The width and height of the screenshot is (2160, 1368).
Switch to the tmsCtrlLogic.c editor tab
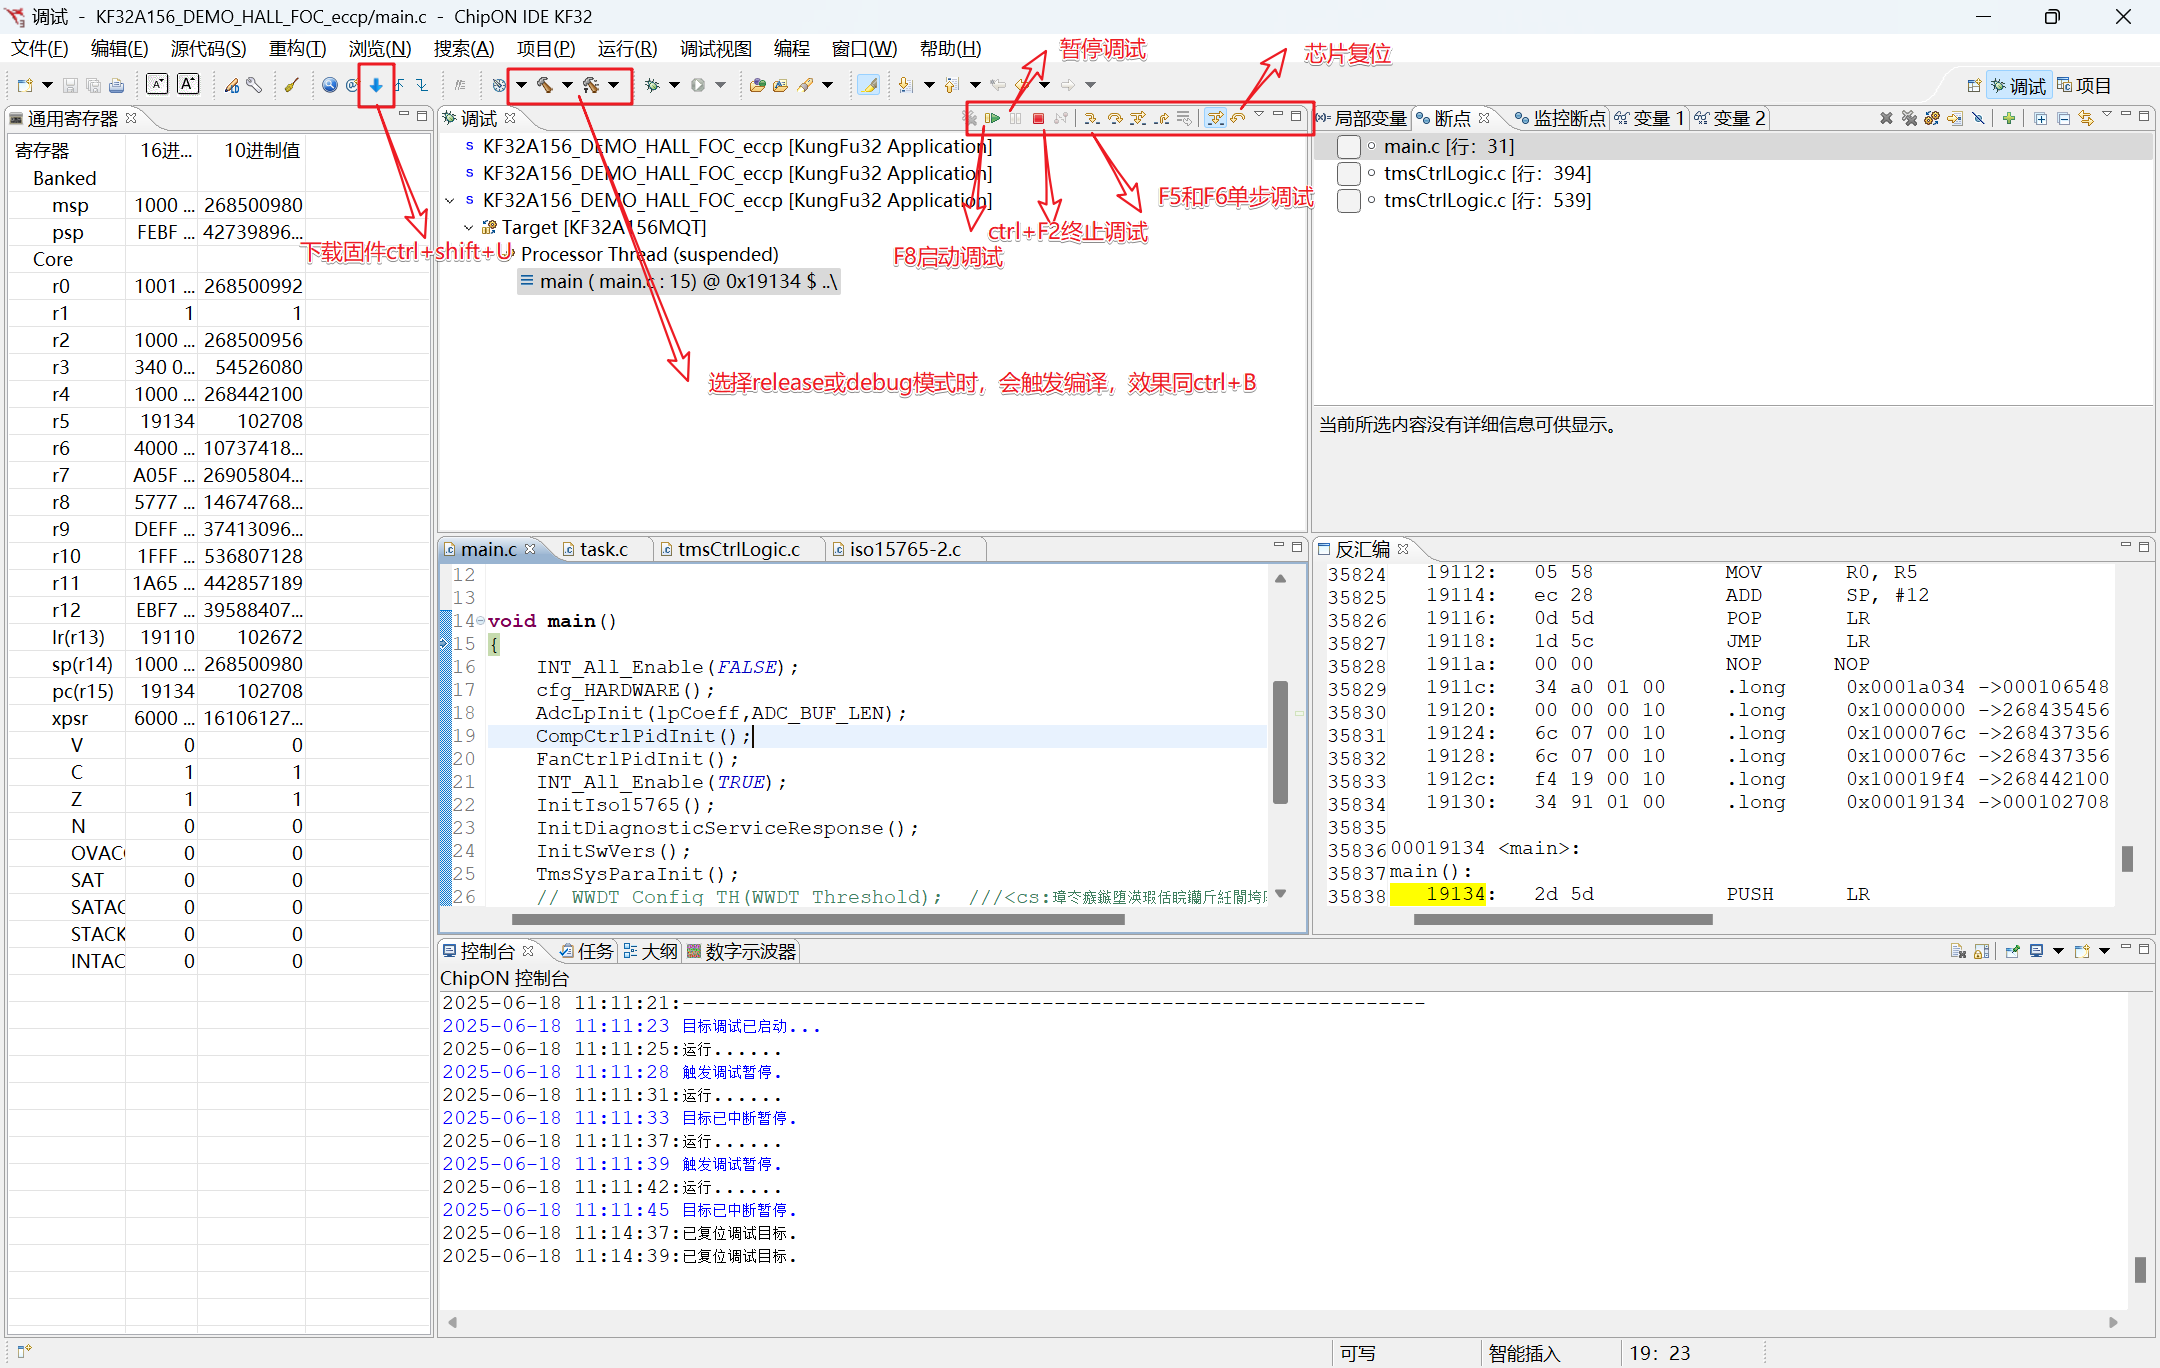738,549
